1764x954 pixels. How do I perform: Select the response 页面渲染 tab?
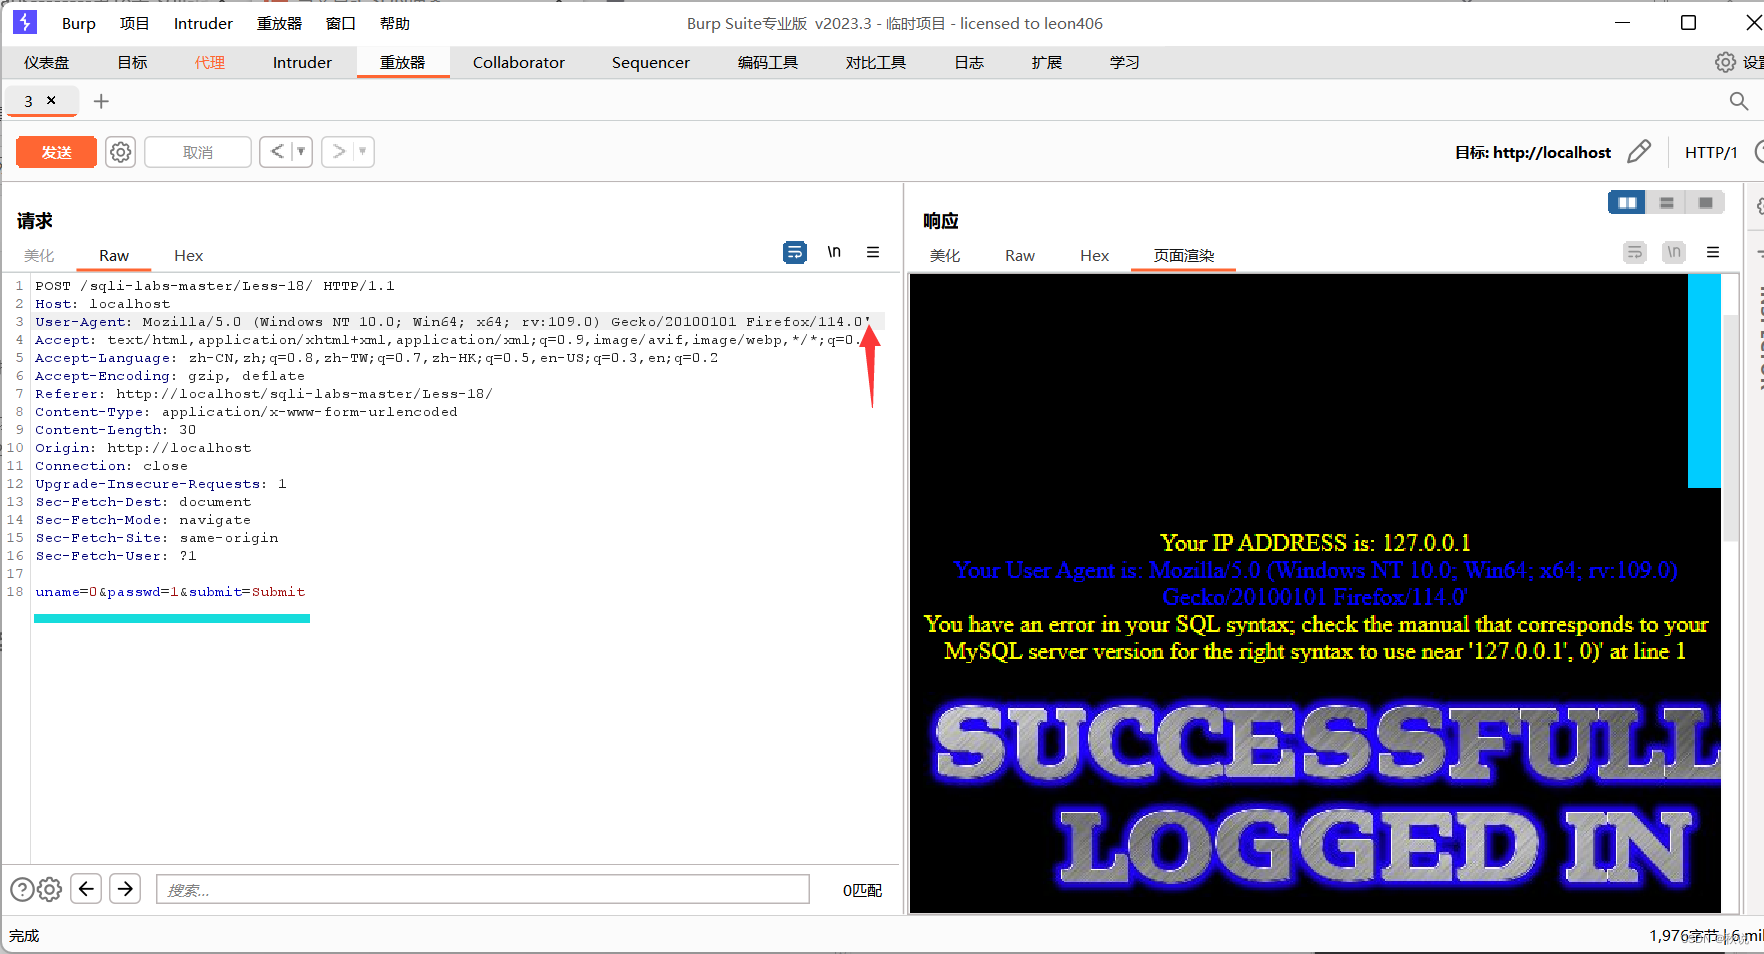1184,256
